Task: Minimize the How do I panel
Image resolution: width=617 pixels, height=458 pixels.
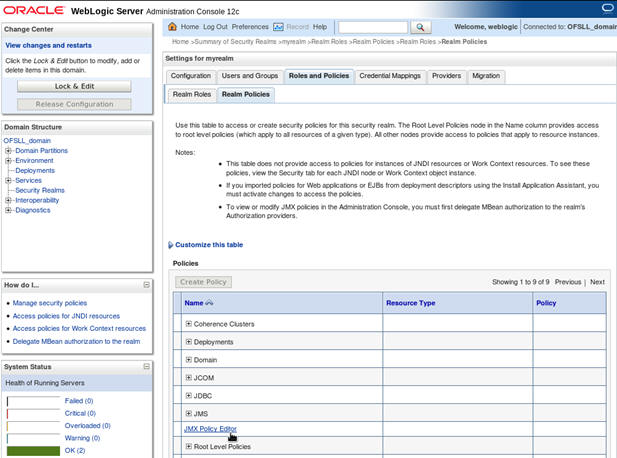Action: (146, 284)
